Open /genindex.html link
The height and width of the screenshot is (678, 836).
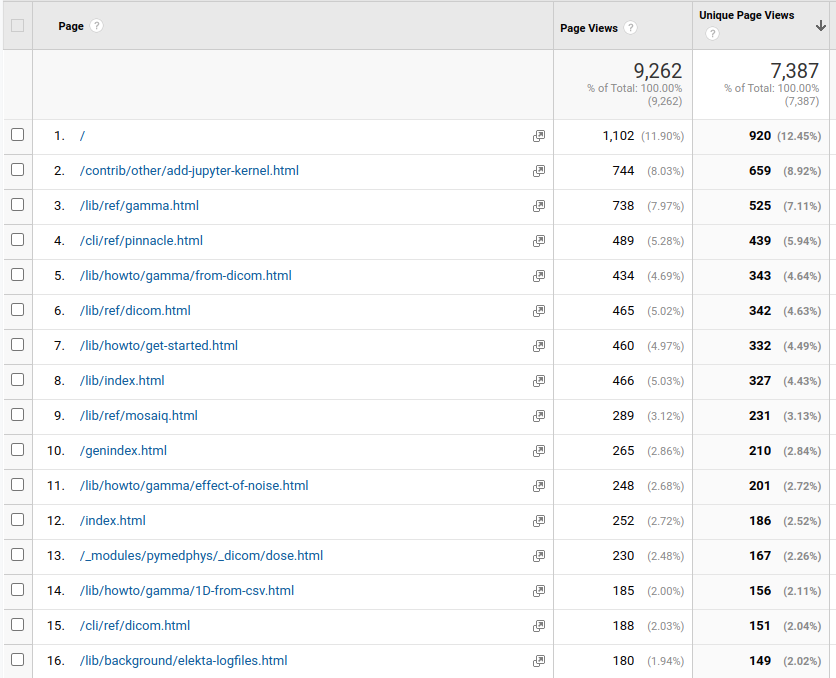pos(123,451)
